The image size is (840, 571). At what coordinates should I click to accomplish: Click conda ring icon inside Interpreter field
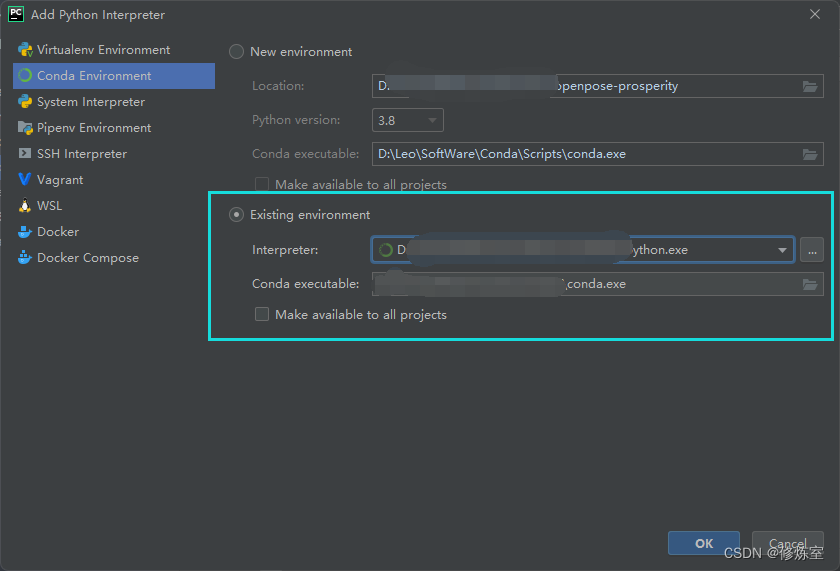(386, 250)
